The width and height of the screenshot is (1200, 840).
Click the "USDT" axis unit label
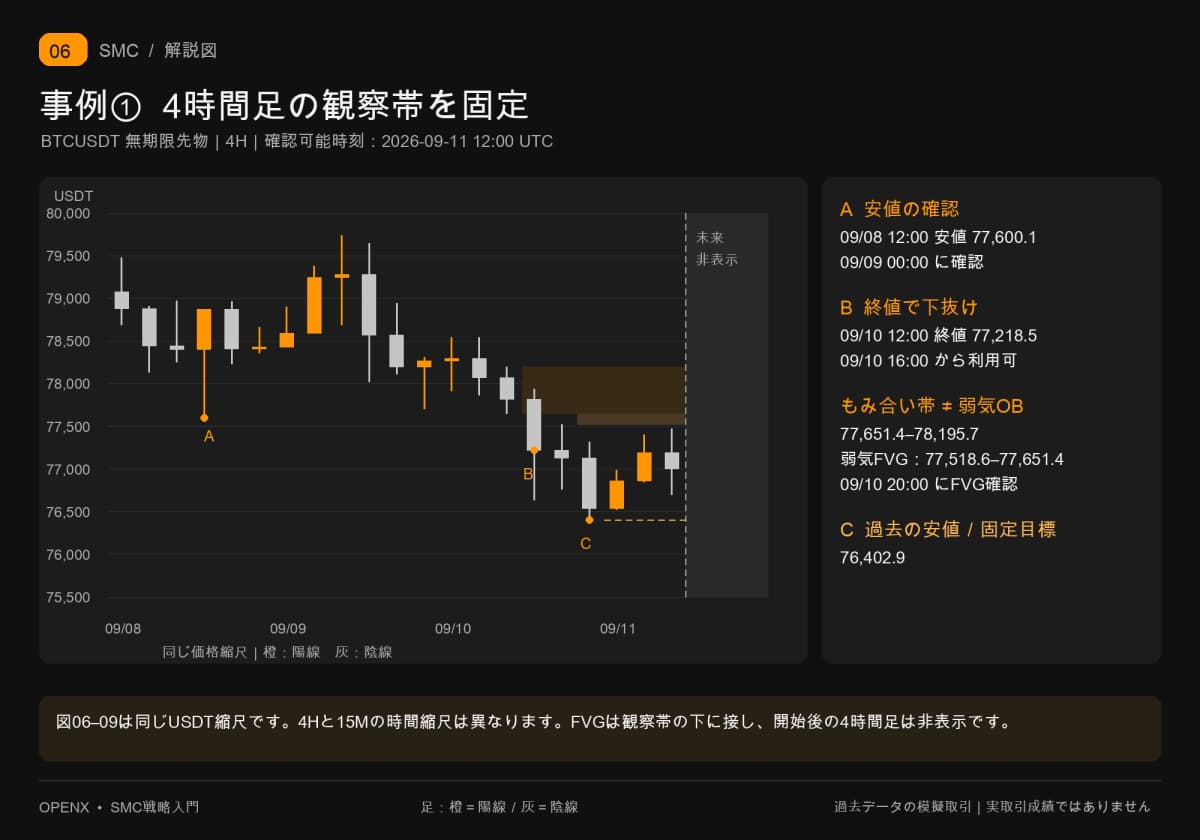[x=73, y=196]
